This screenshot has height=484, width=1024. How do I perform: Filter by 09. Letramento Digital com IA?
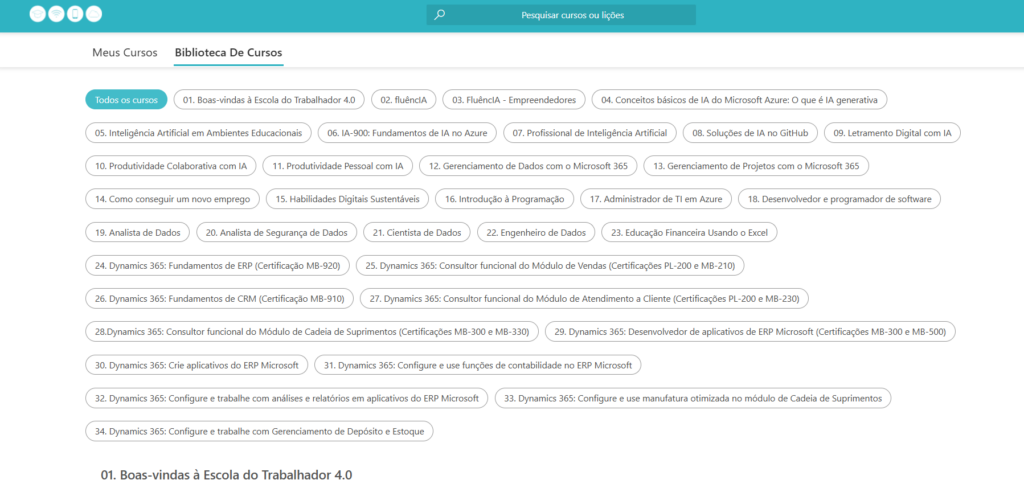[892, 133]
